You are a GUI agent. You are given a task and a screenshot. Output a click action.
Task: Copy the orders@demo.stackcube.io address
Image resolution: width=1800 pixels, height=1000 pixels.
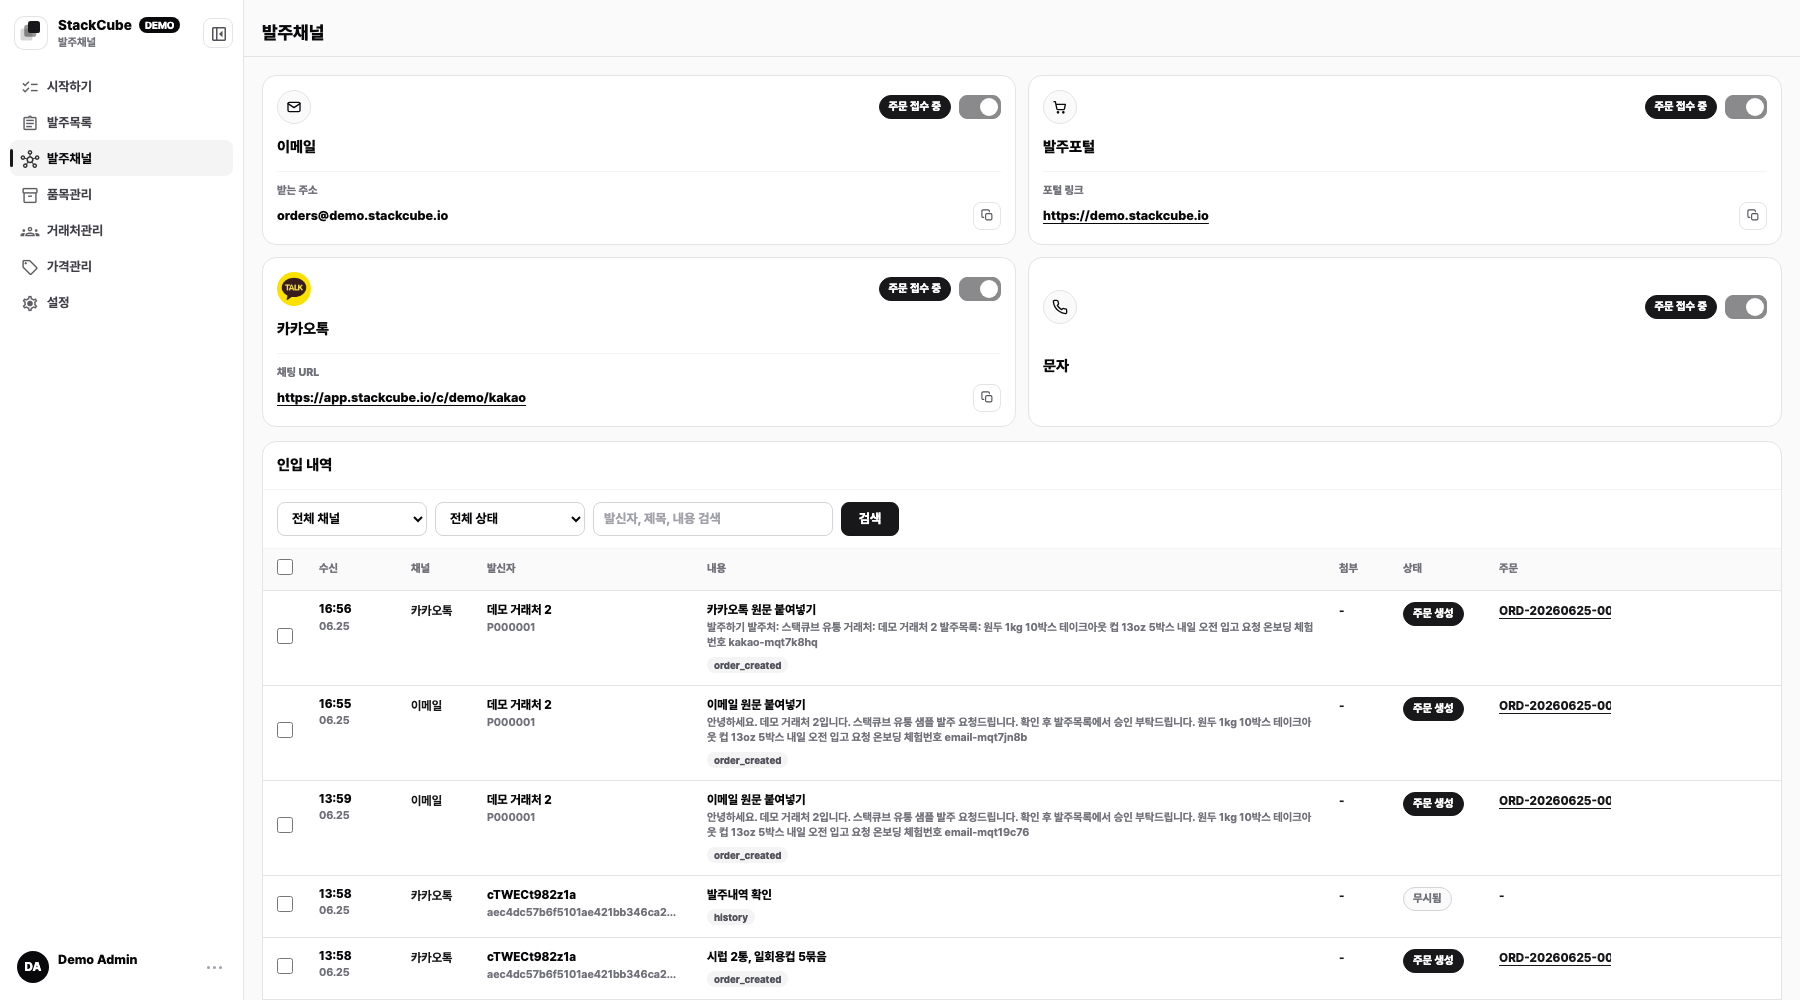tap(987, 216)
